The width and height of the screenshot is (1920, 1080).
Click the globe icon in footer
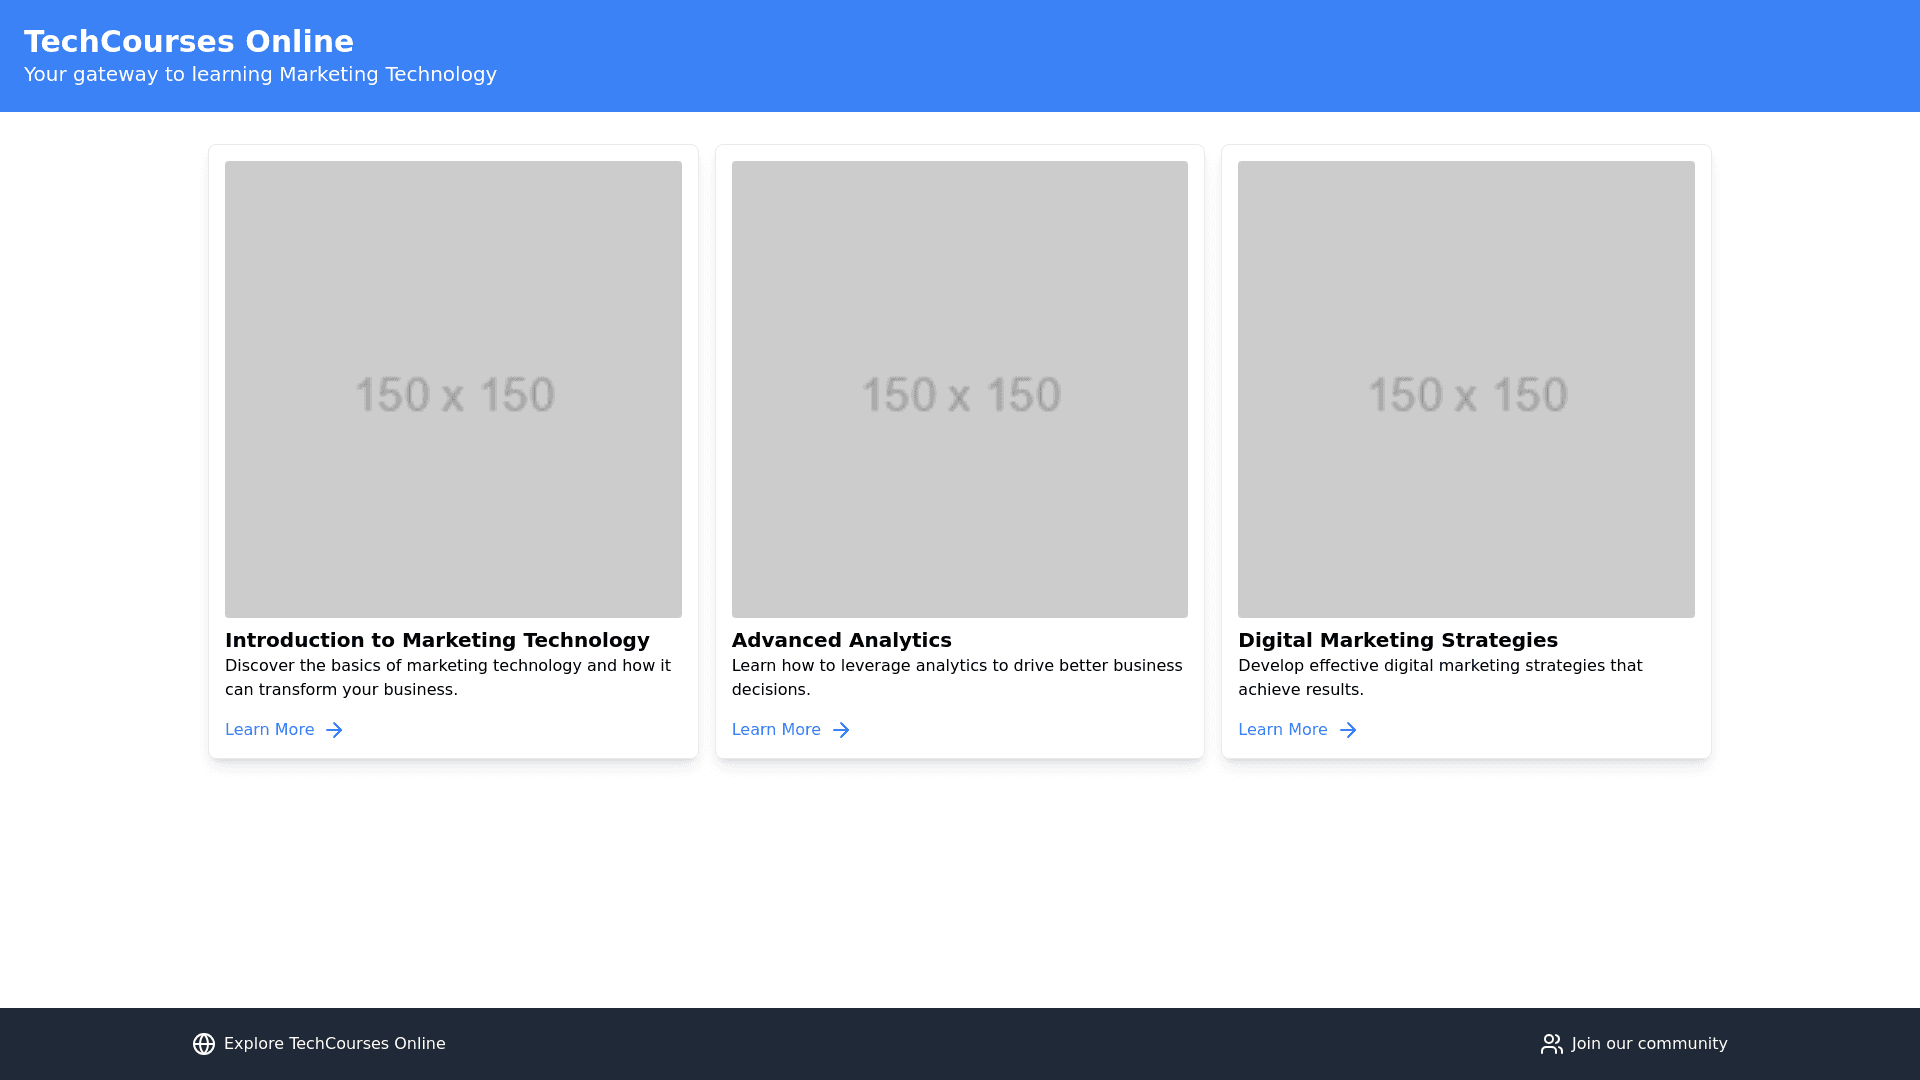click(204, 1044)
